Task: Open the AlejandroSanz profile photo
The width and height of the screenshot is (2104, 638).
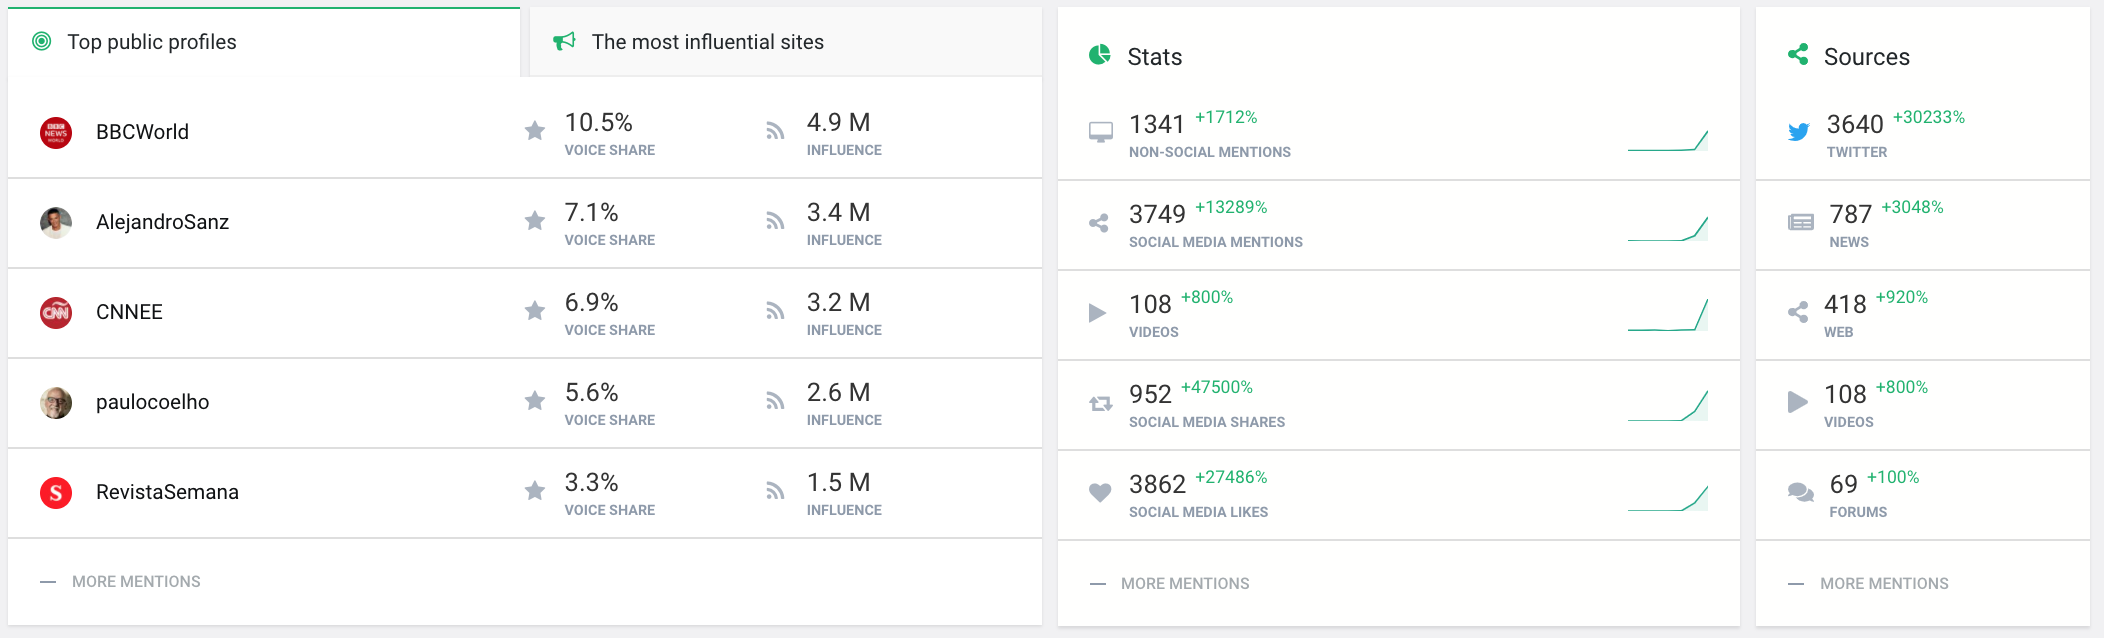Action: pyautogui.click(x=56, y=222)
